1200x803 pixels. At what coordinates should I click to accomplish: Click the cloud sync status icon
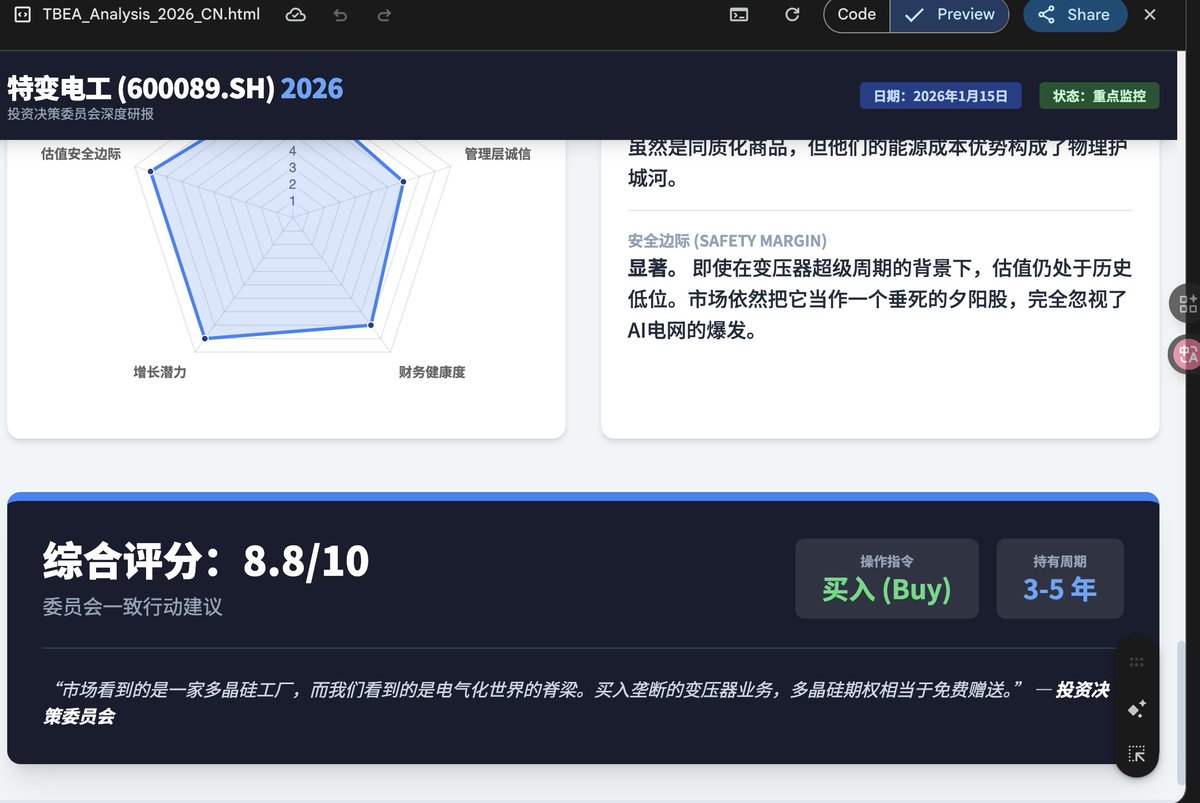pos(295,15)
